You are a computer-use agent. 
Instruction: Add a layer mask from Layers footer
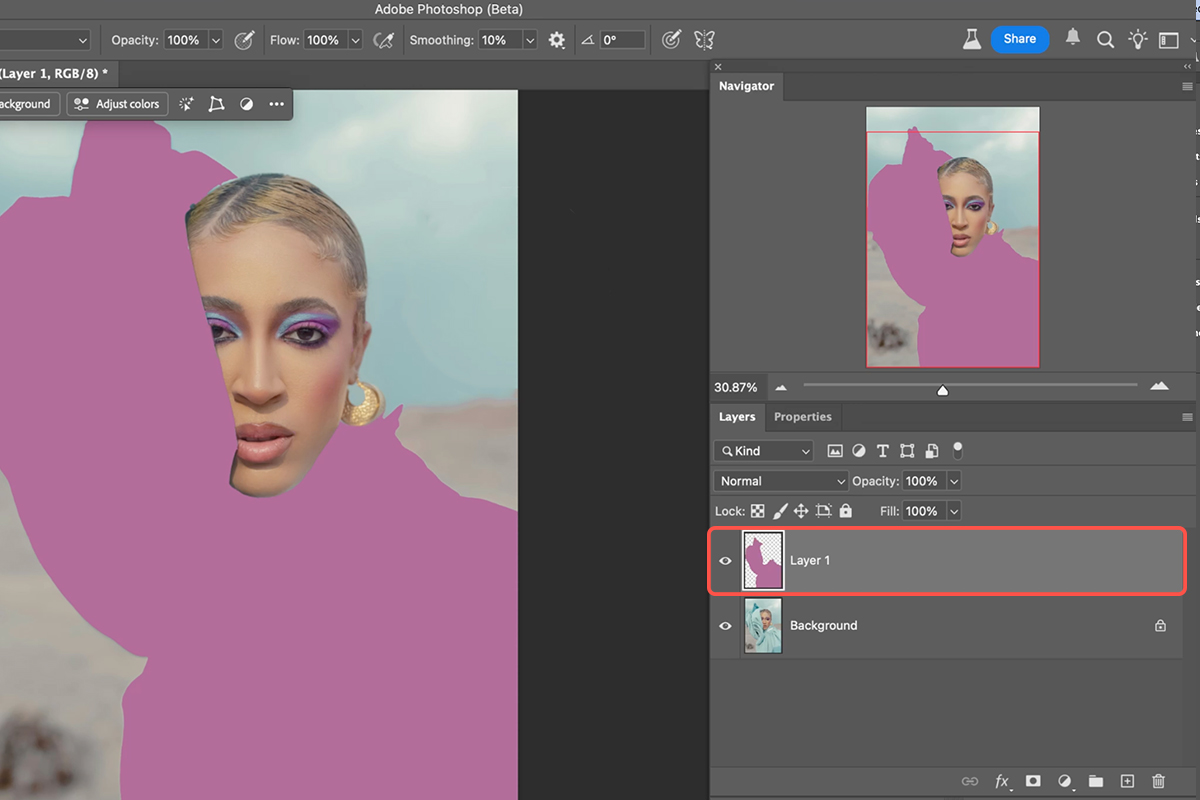1033,781
